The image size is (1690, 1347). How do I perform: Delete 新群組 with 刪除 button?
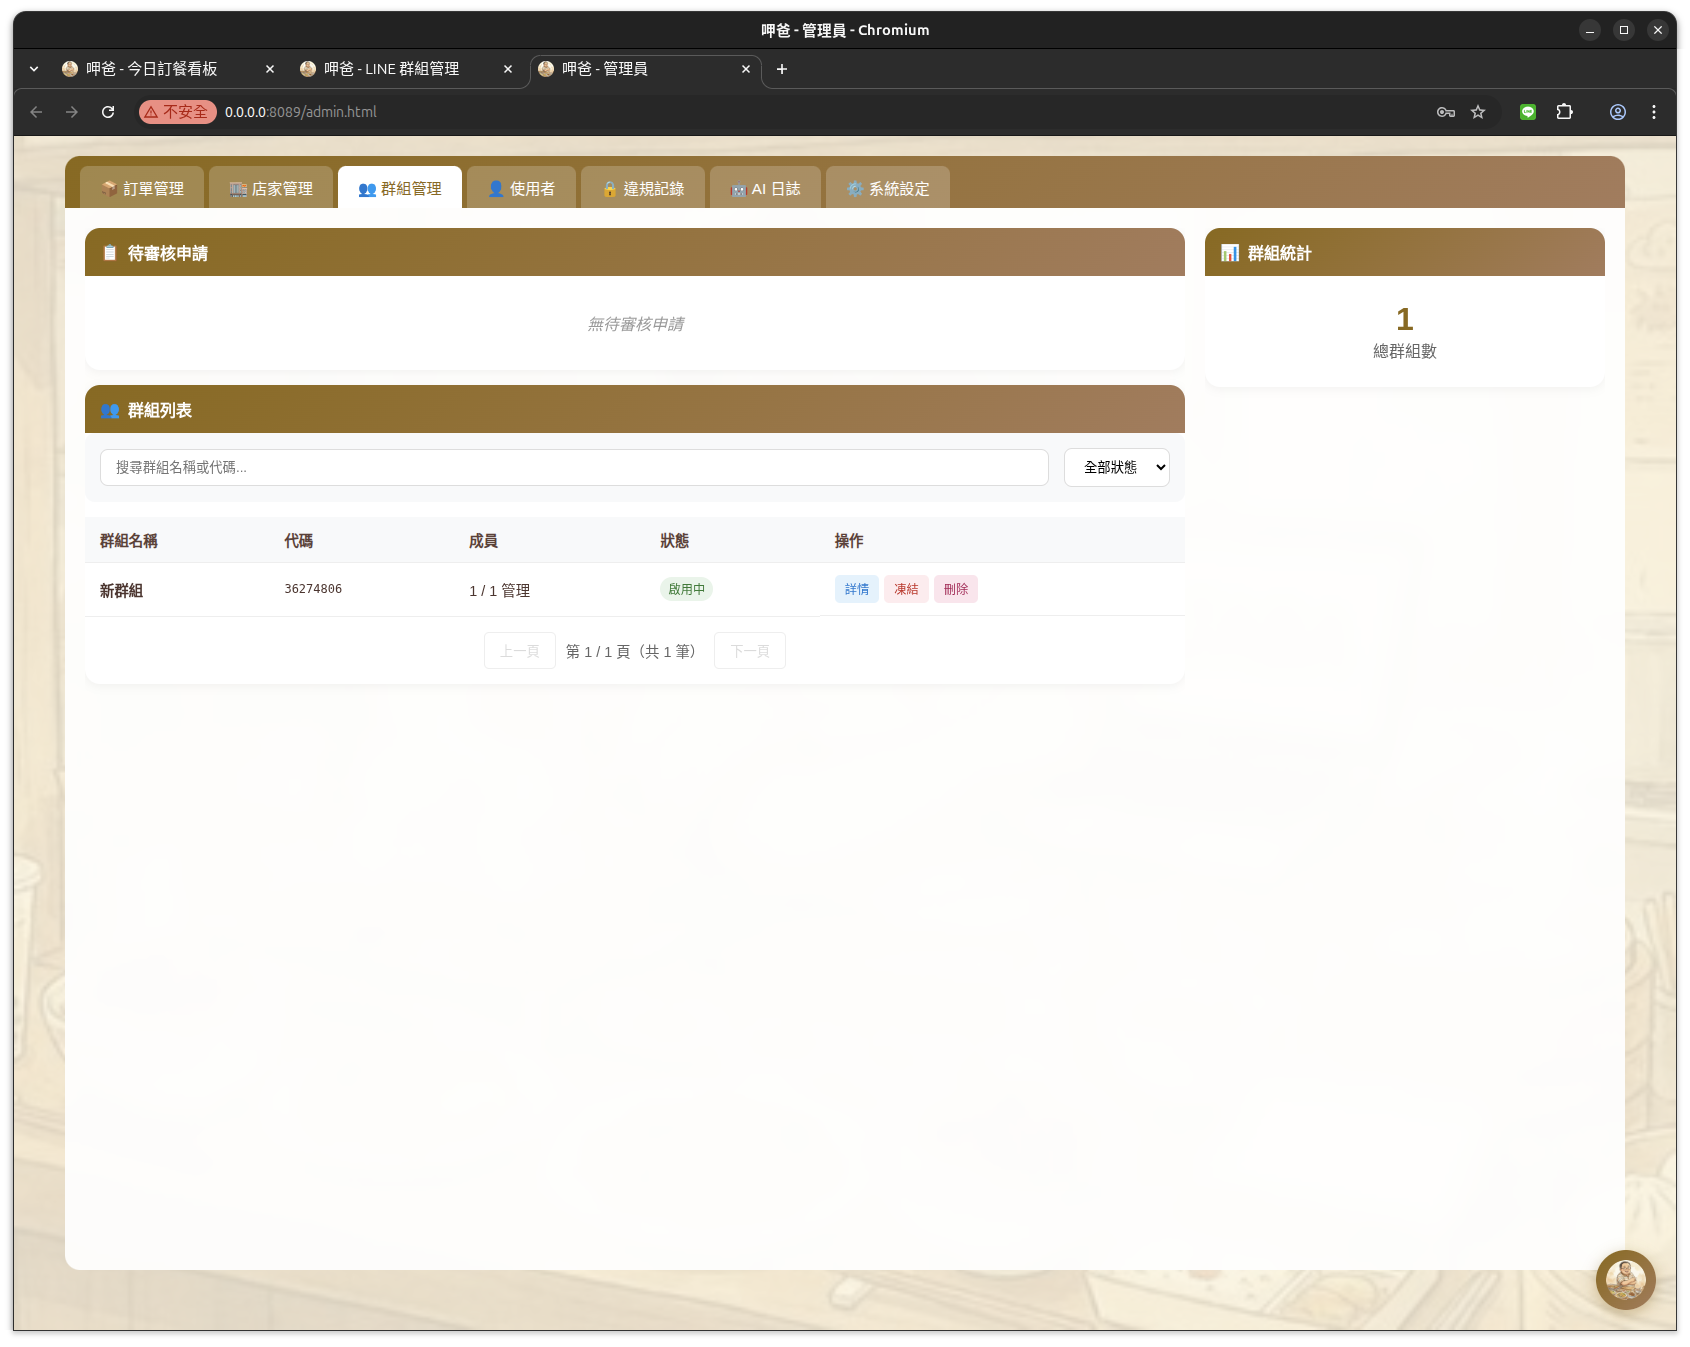pyautogui.click(x=955, y=589)
